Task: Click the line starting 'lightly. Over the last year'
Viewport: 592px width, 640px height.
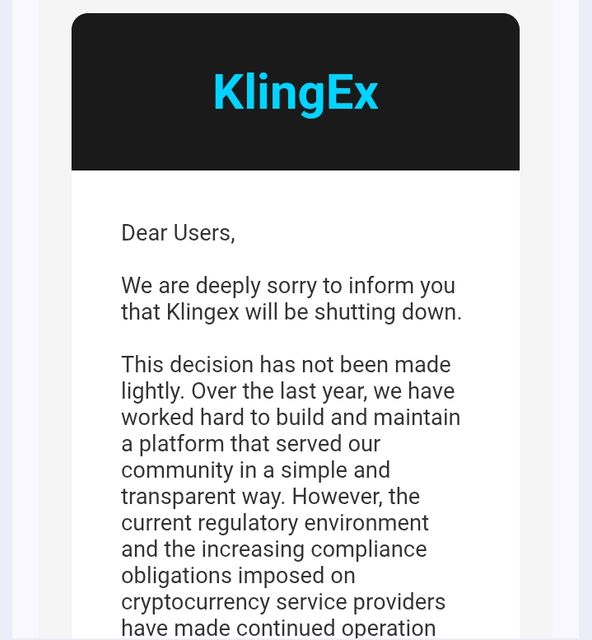Action: (x=288, y=391)
